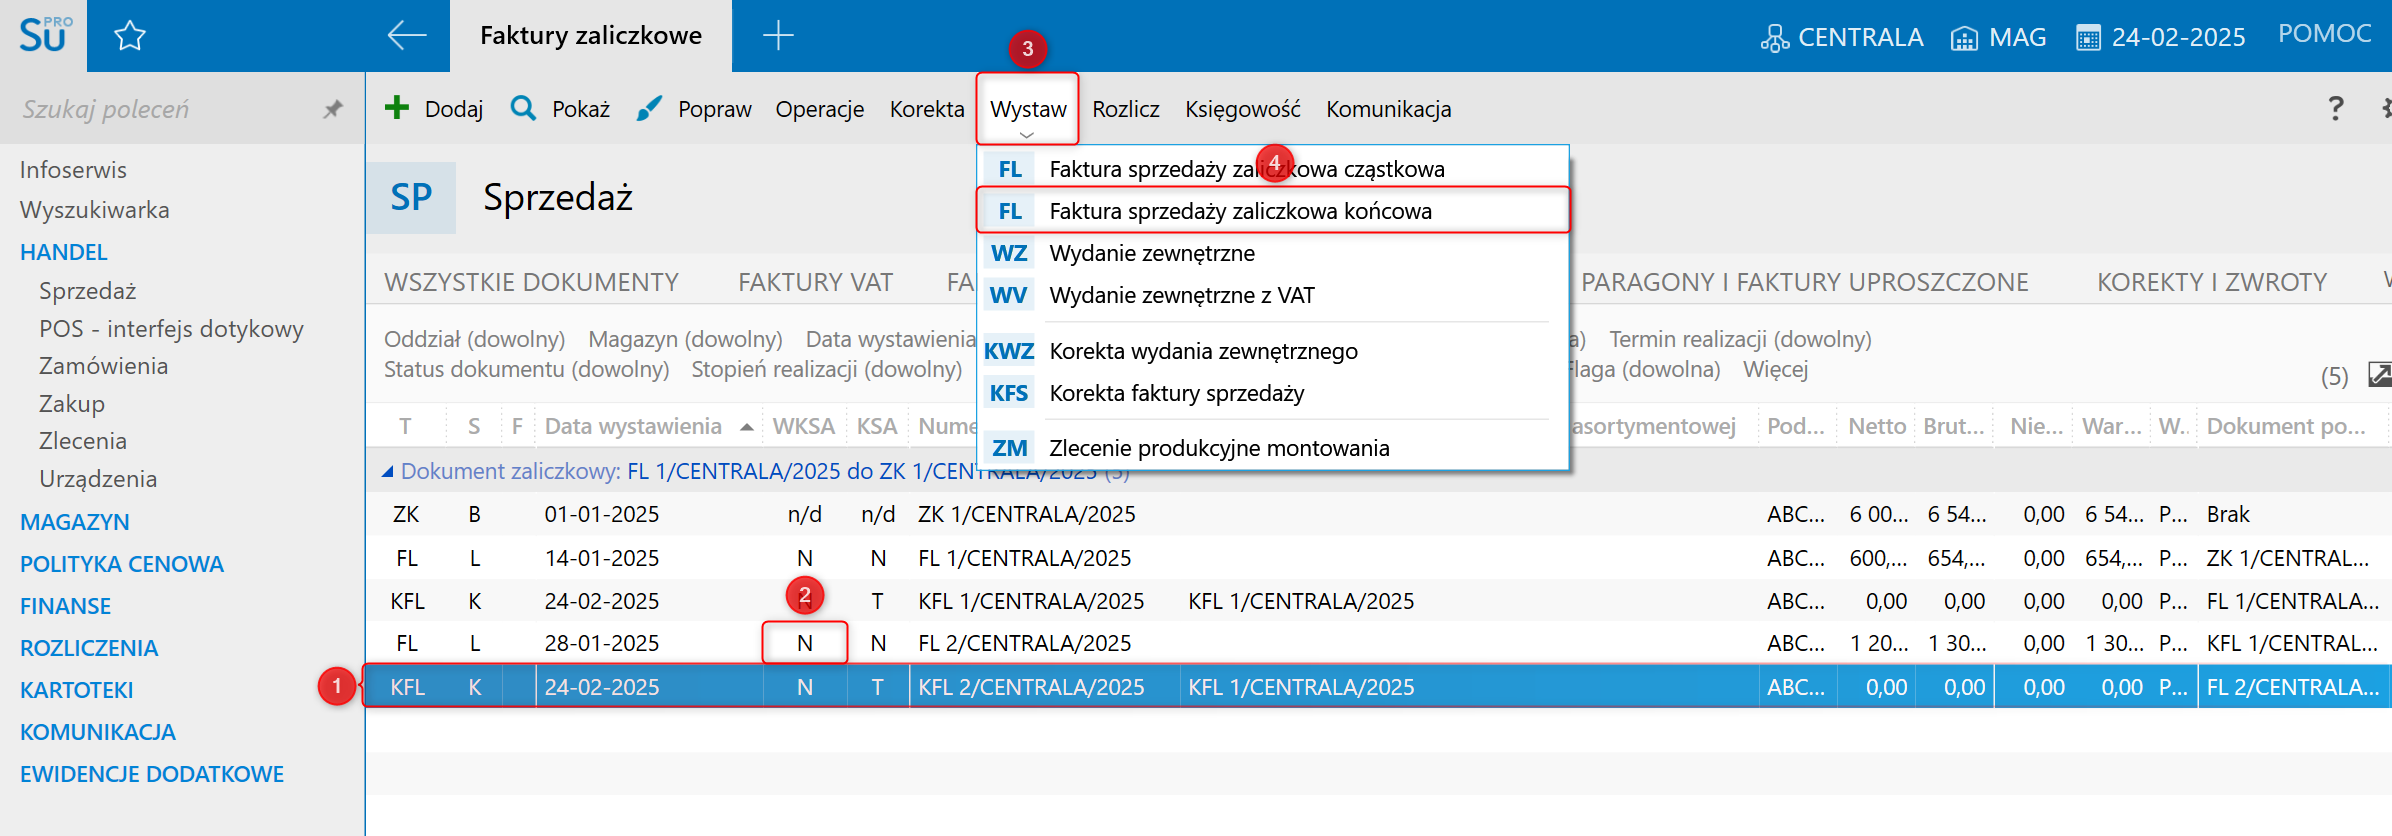Expand the ROZLICZENIA section
The width and height of the screenshot is (2392, 836).
click(89, 648)
